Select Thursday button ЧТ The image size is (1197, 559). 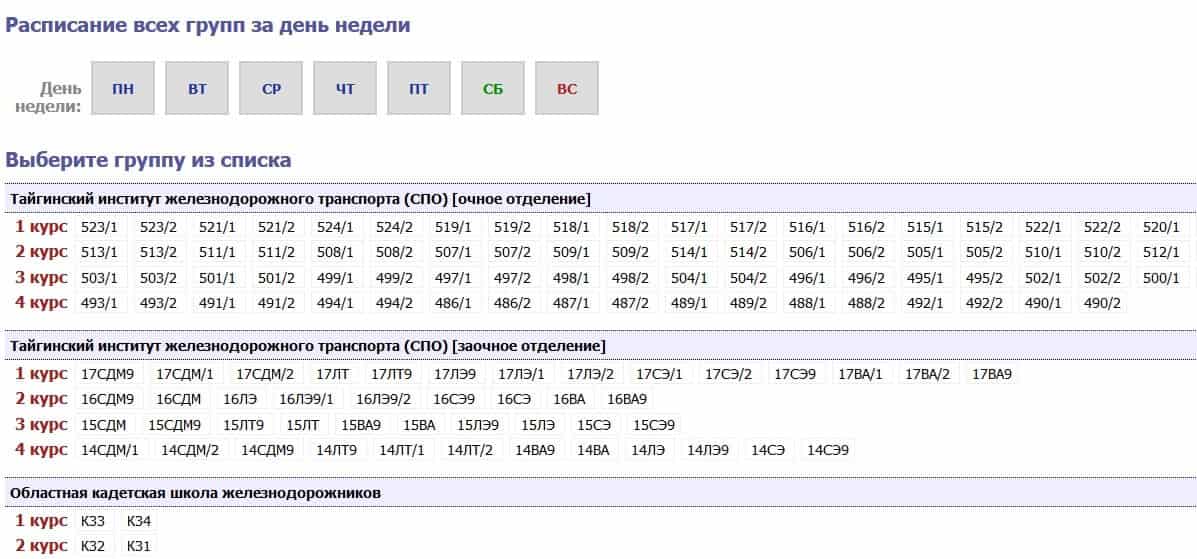pyautogui.click(x=345, y=89)
